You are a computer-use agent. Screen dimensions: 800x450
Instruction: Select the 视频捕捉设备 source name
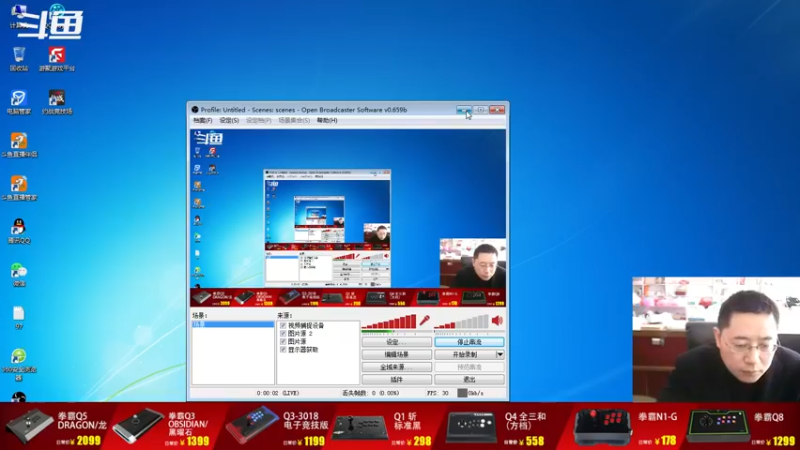coord(306,326)
